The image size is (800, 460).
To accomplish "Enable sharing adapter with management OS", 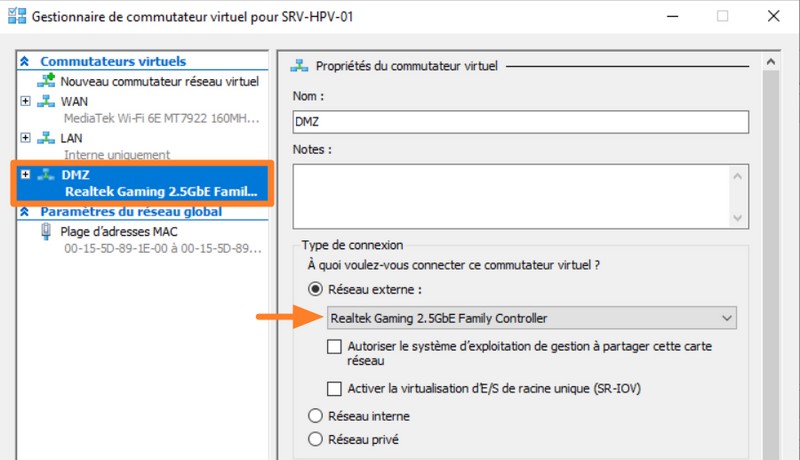I will pos(335,347).
